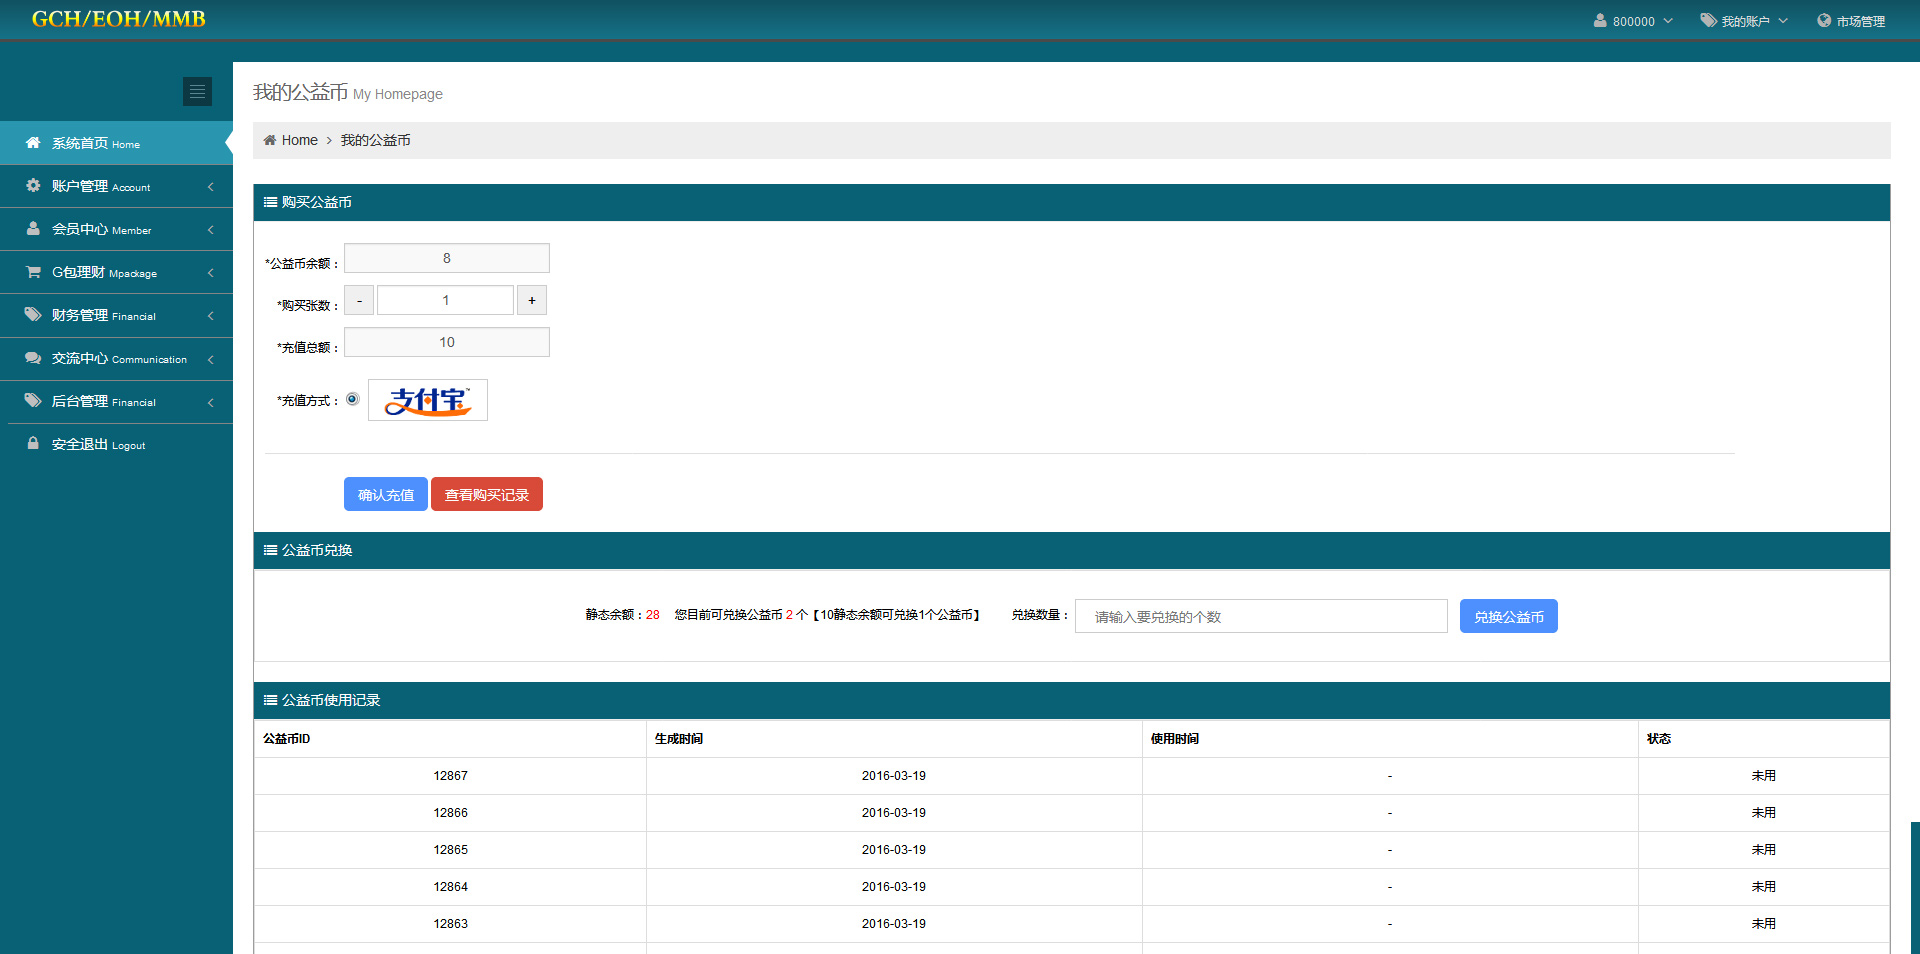This screenshot has height=954, width=1920.
Task: Click the chat bubbles icon for 交流中心
Action: pos(33,358)
